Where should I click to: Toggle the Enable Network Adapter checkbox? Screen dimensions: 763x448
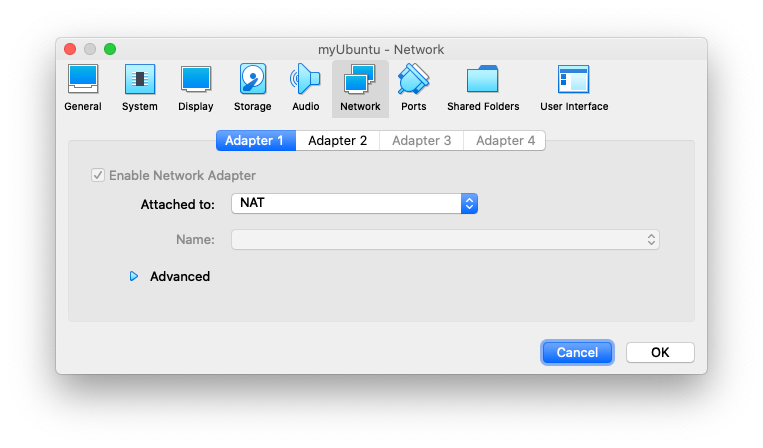click(98, 175)
